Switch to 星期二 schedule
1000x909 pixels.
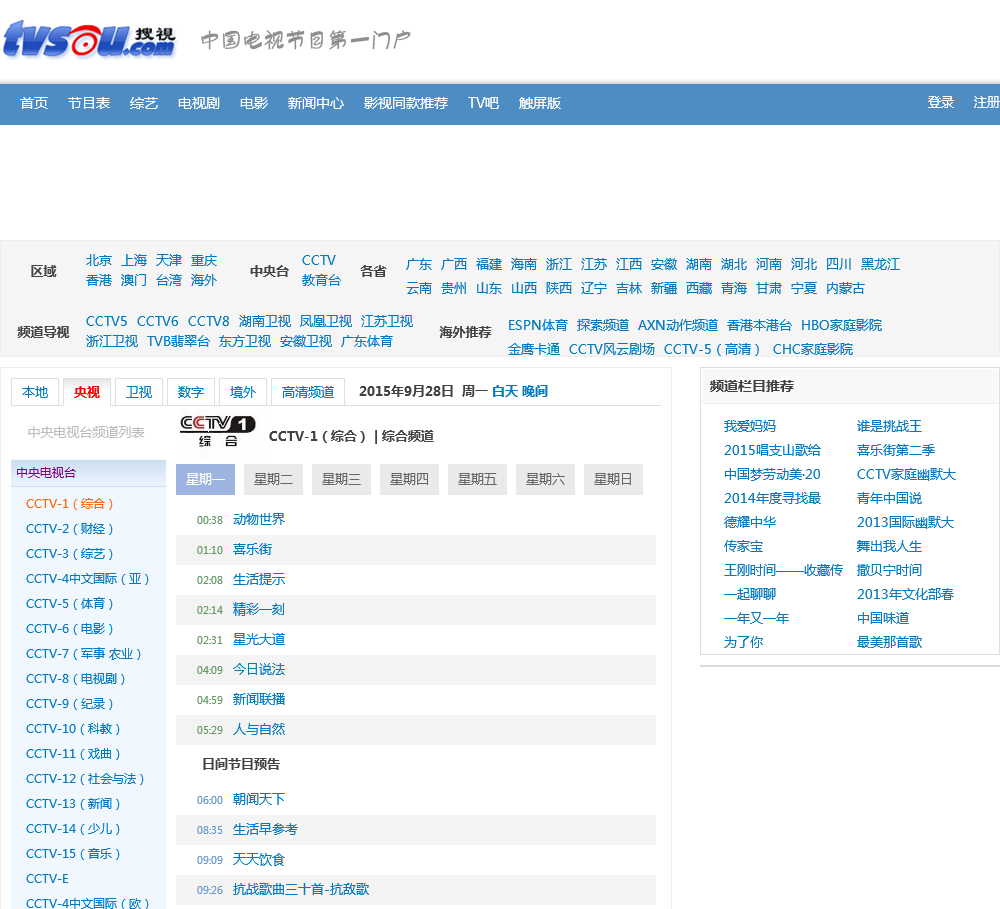point(274,479)
